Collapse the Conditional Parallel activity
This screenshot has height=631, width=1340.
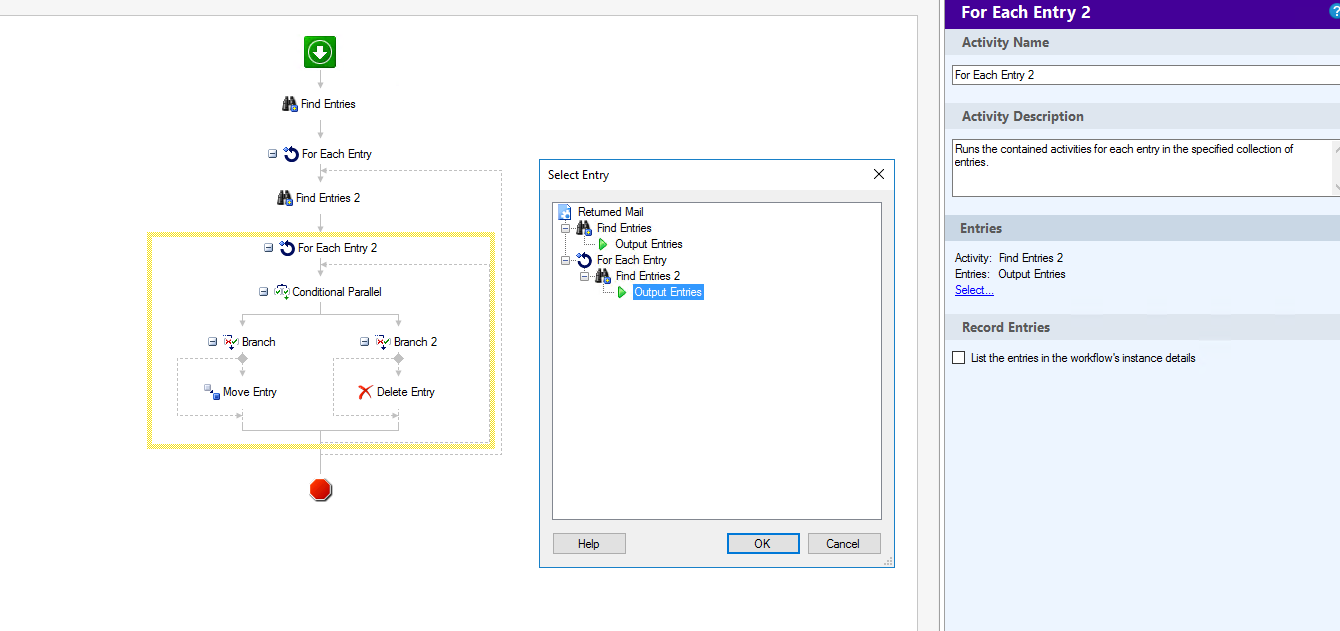click(x=264, y=292)
